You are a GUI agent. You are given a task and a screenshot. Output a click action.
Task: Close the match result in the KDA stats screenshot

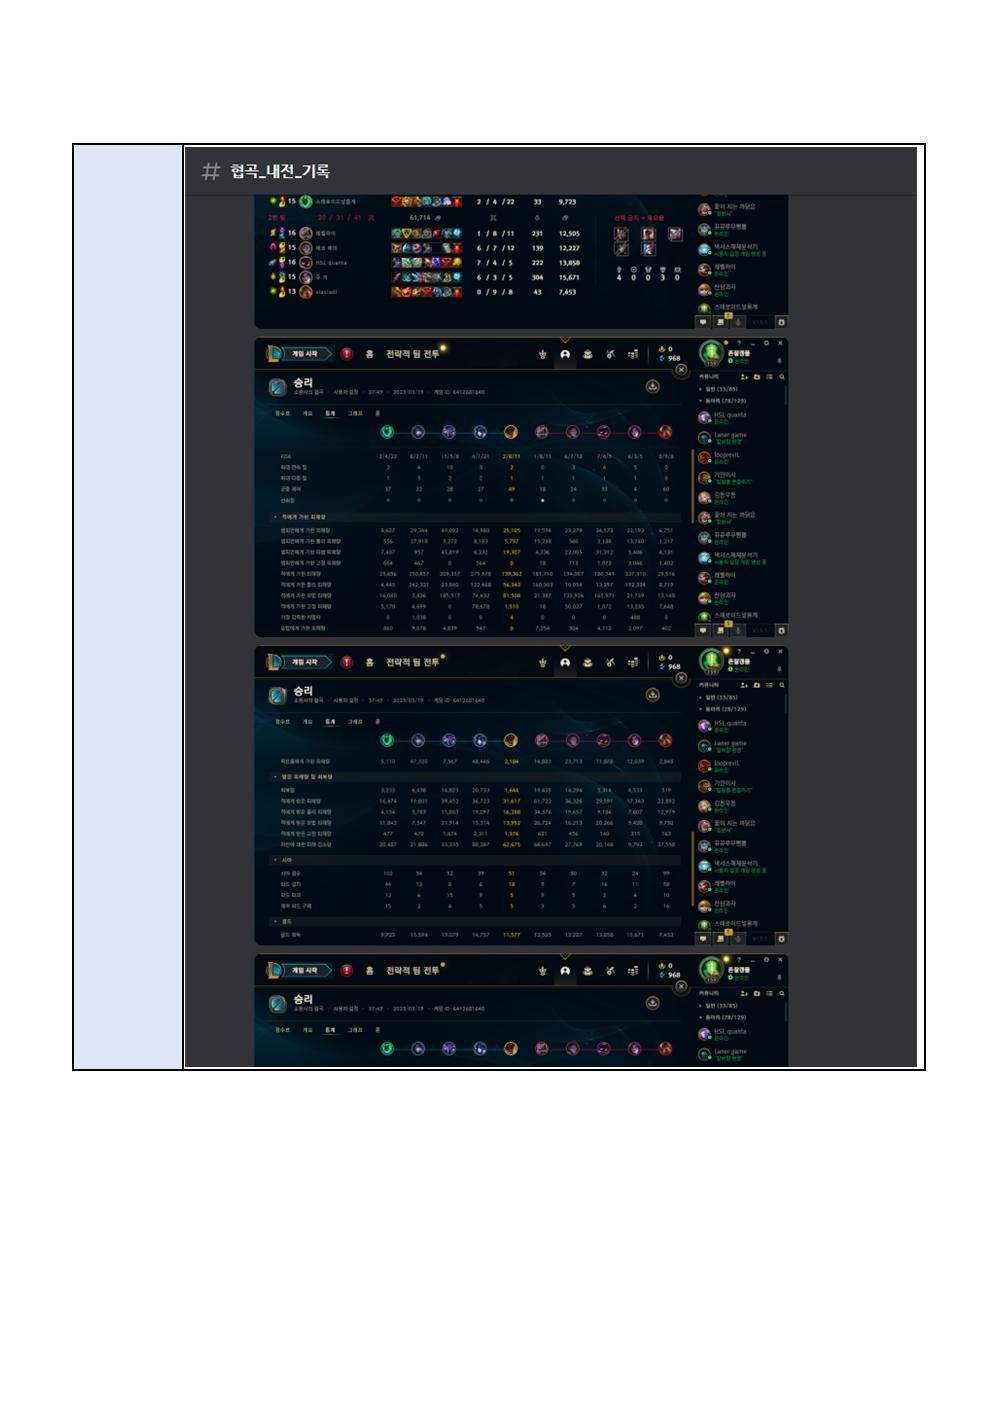tap(681, 370)
